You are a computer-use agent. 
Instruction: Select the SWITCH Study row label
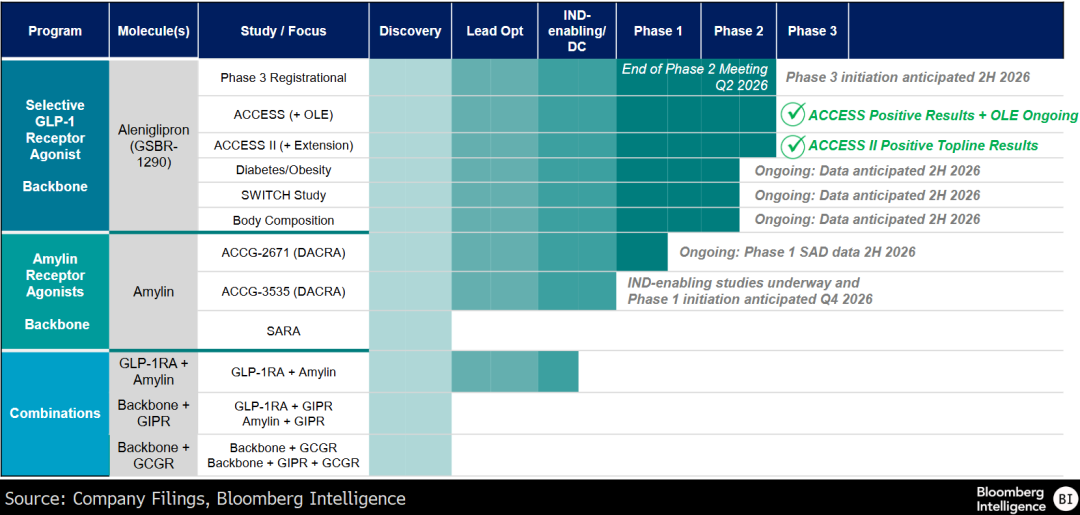[283, 195]
